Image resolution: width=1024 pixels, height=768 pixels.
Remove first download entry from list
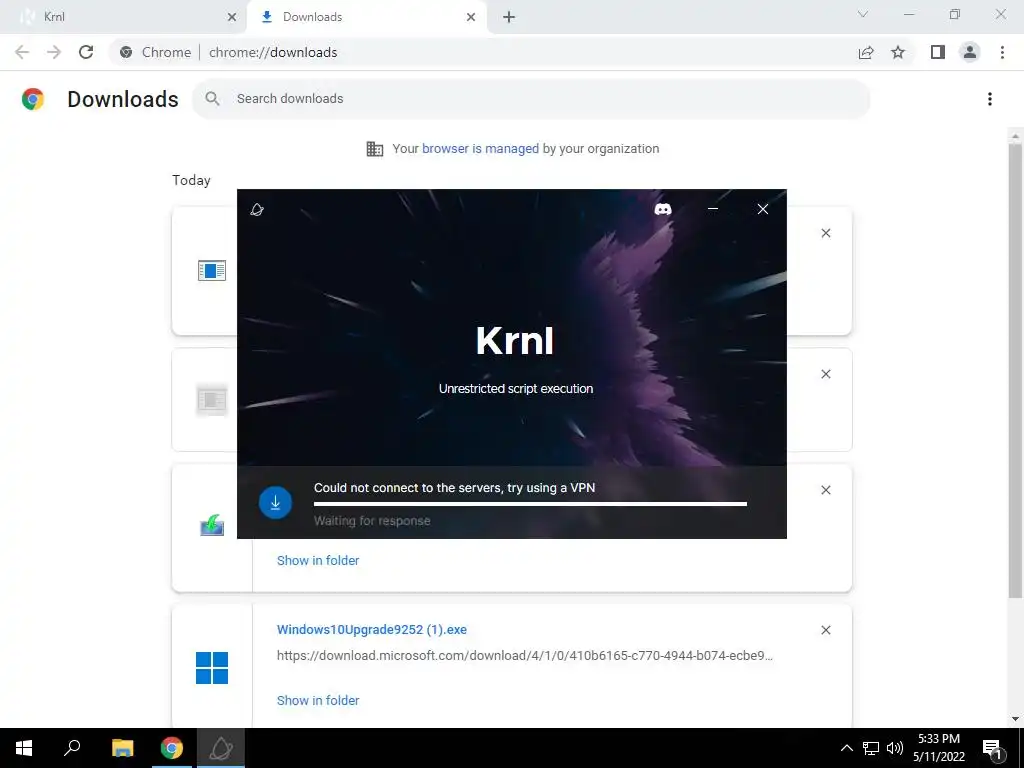click(825, 233)
